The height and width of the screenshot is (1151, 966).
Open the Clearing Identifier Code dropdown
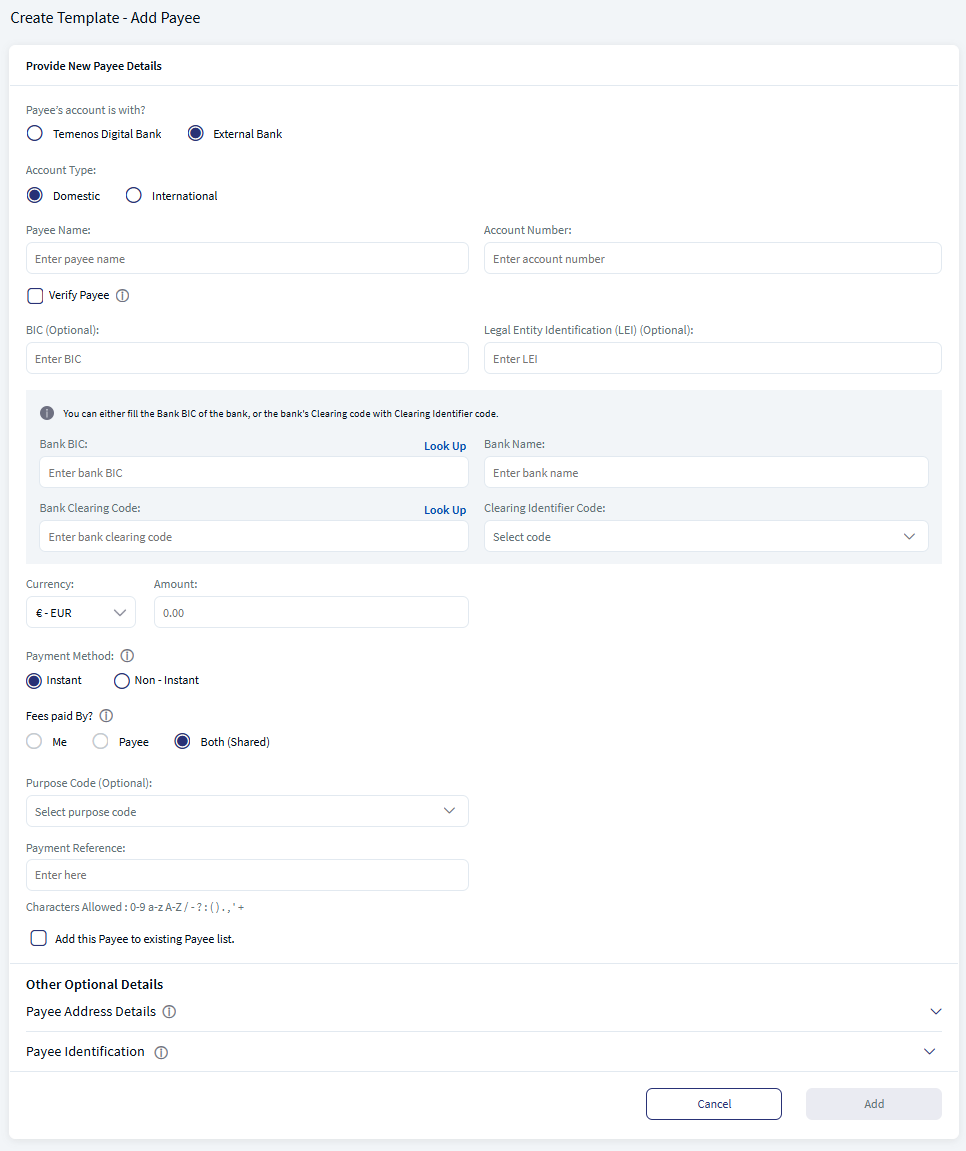click(x=706, y=537)
